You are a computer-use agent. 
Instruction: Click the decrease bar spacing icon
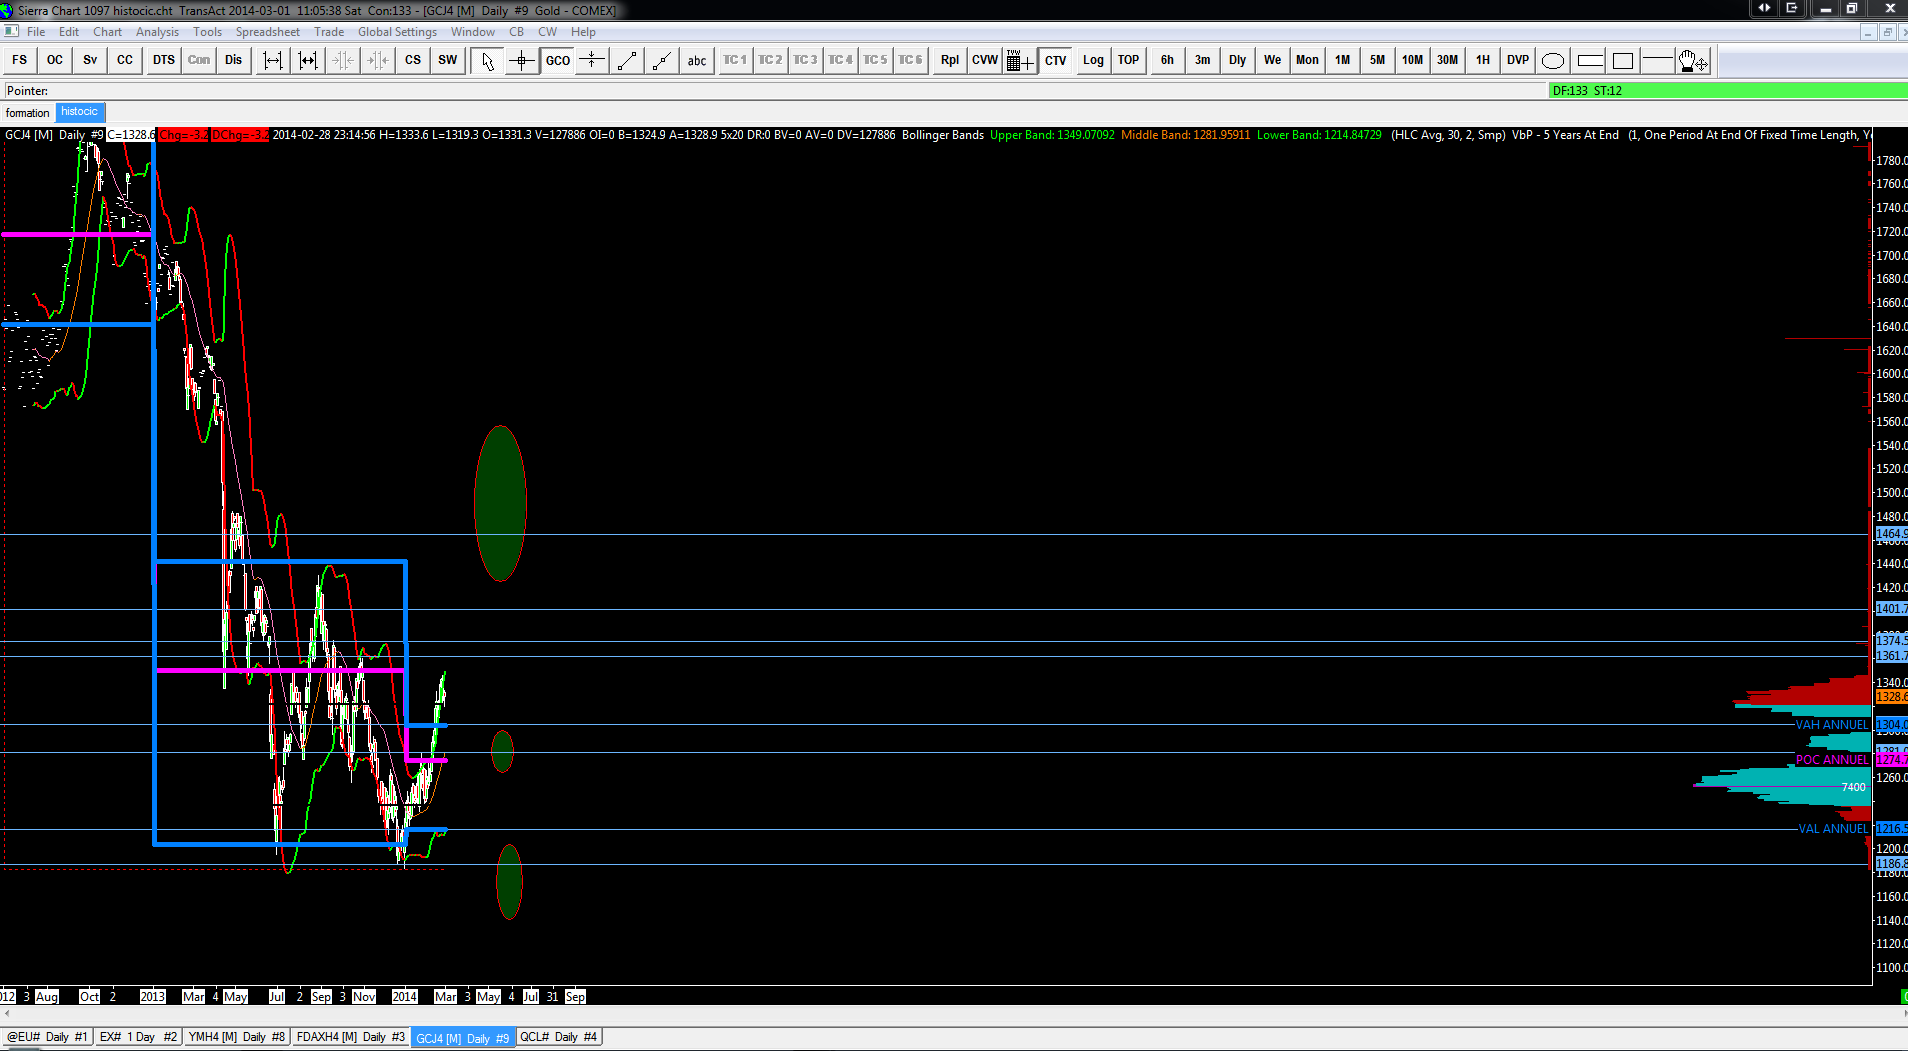point(307,60)
